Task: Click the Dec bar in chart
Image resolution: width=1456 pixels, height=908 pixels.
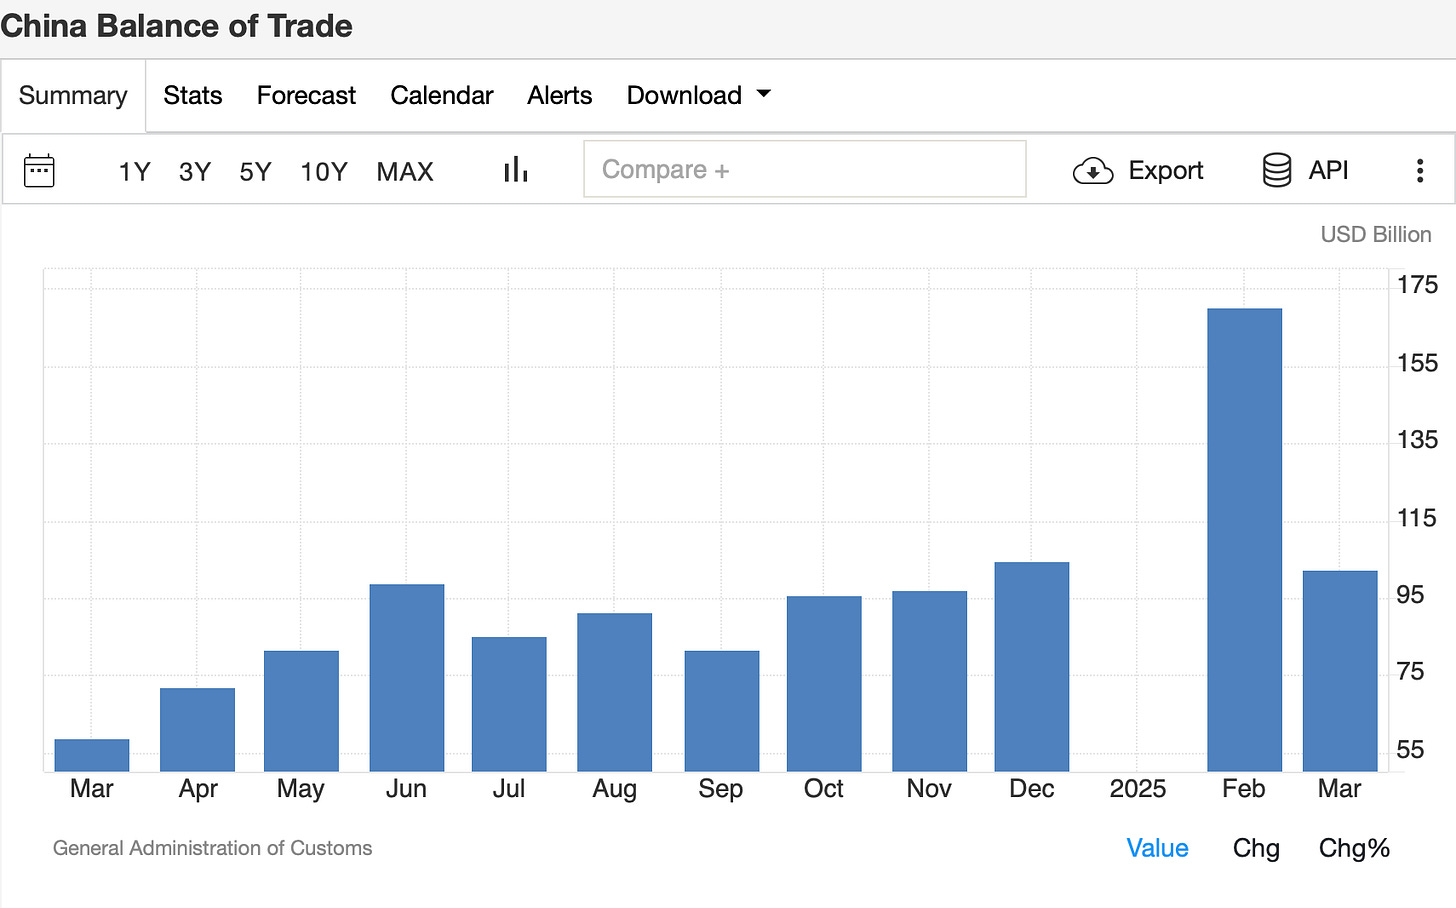Action: [1032, 667]
